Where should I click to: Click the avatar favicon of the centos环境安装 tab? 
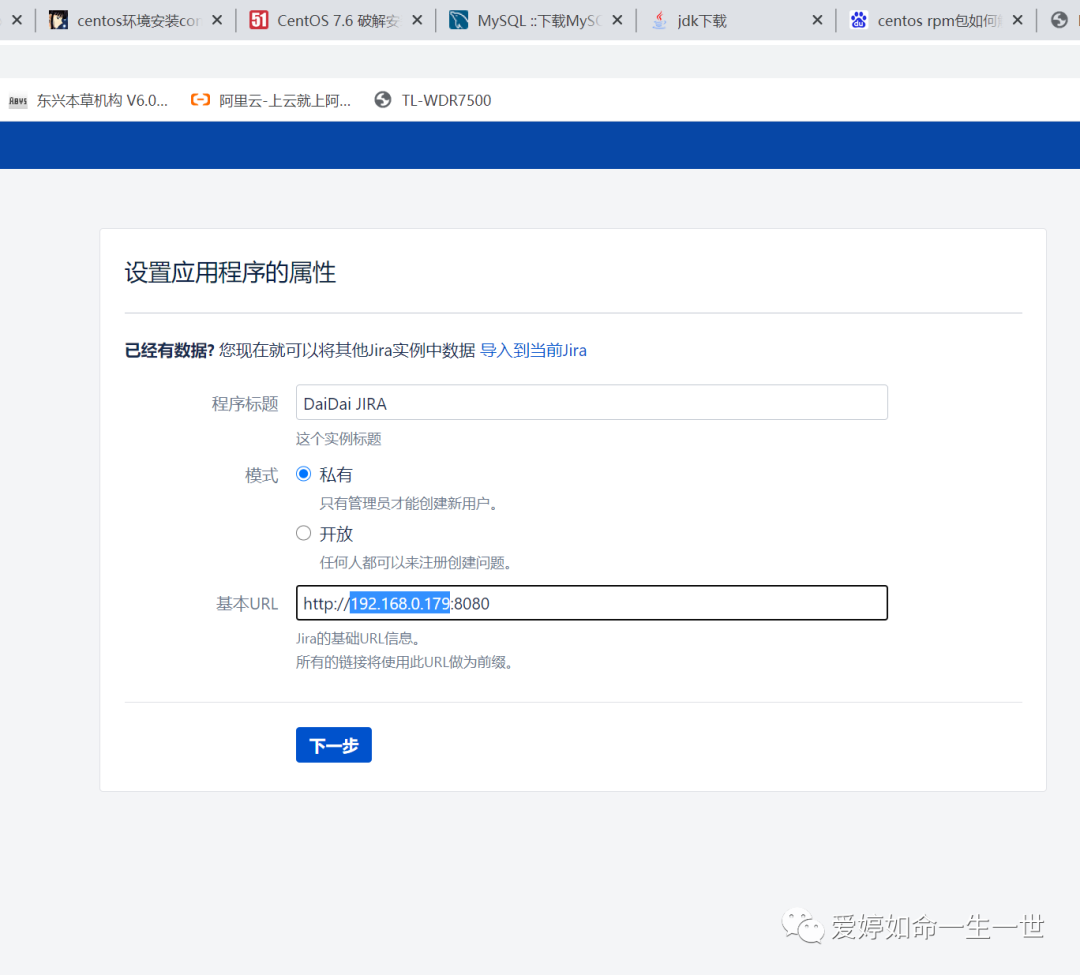pos(59,20)
